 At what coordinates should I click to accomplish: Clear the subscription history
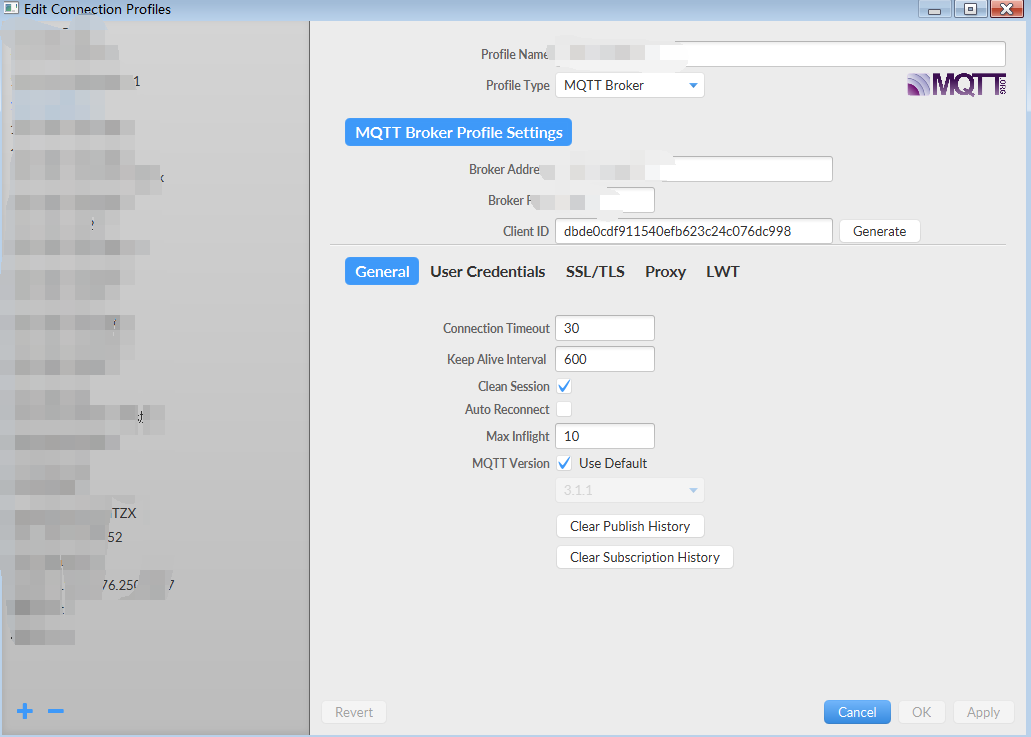click(x=644, y=556)
